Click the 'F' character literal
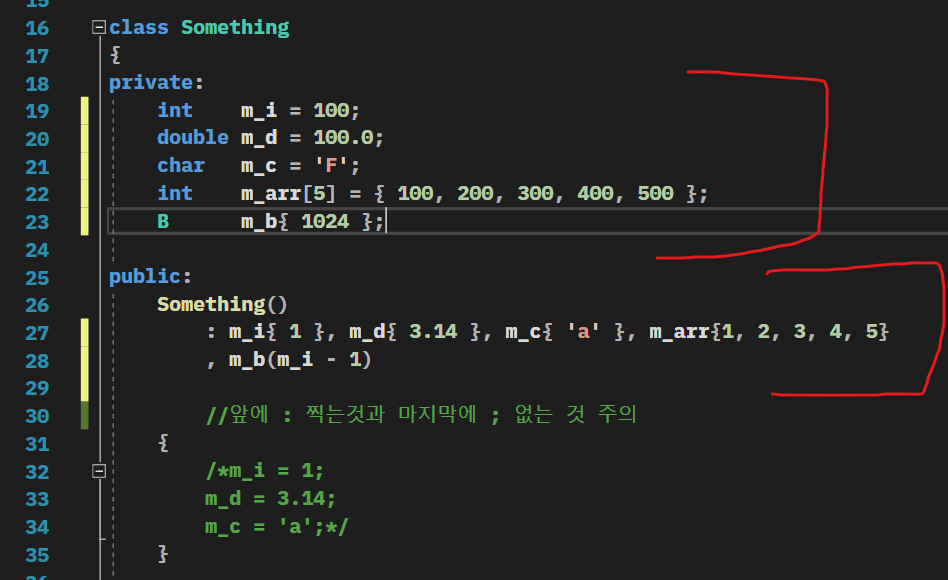948x580 pixels. (331, 166)
